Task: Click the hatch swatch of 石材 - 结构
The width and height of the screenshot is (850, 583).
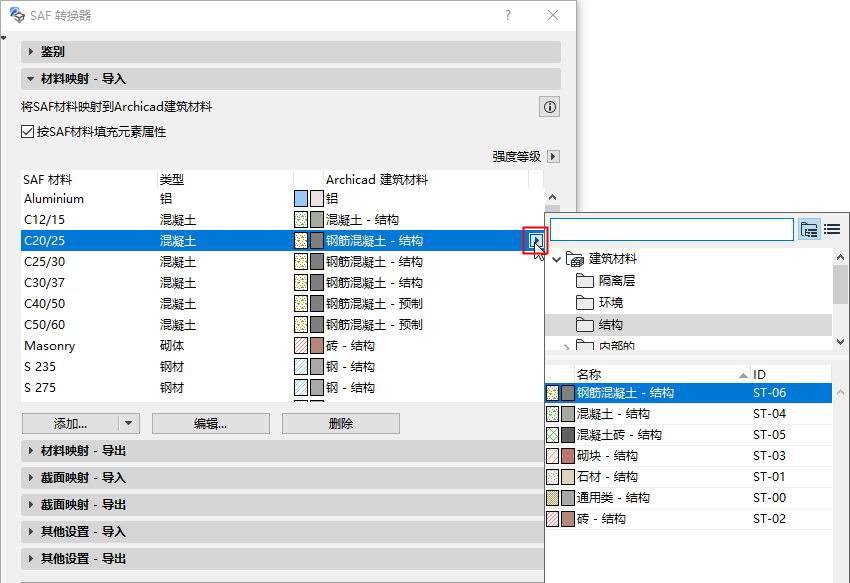Action: (x=552, y=477)
